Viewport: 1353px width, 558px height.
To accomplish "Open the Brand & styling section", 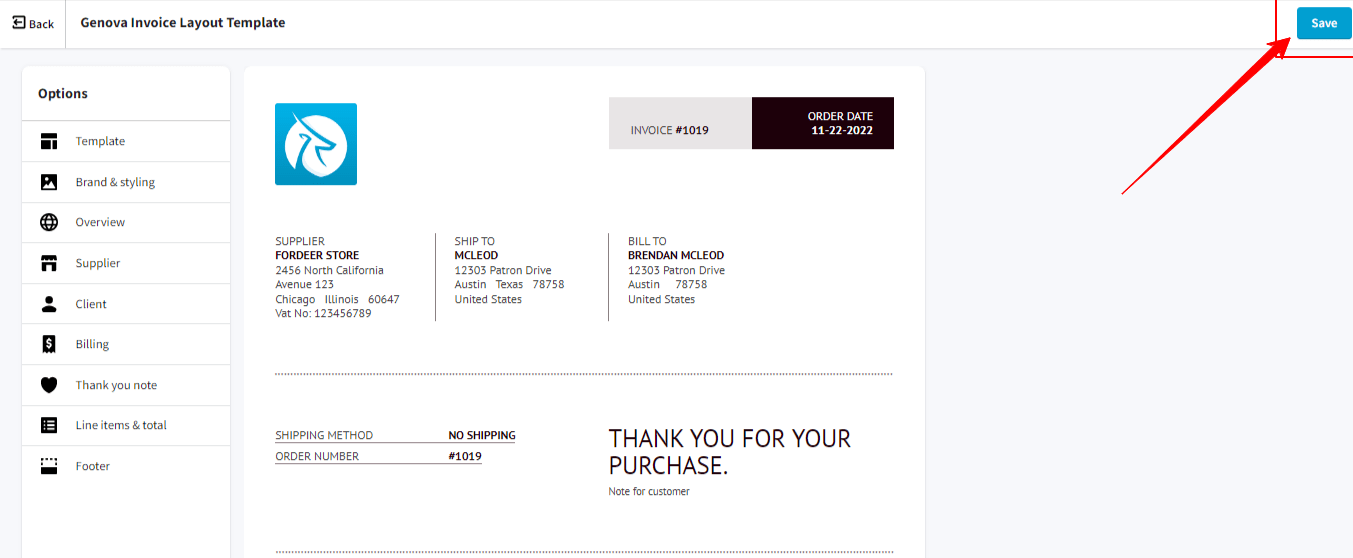I will point(126,182).
